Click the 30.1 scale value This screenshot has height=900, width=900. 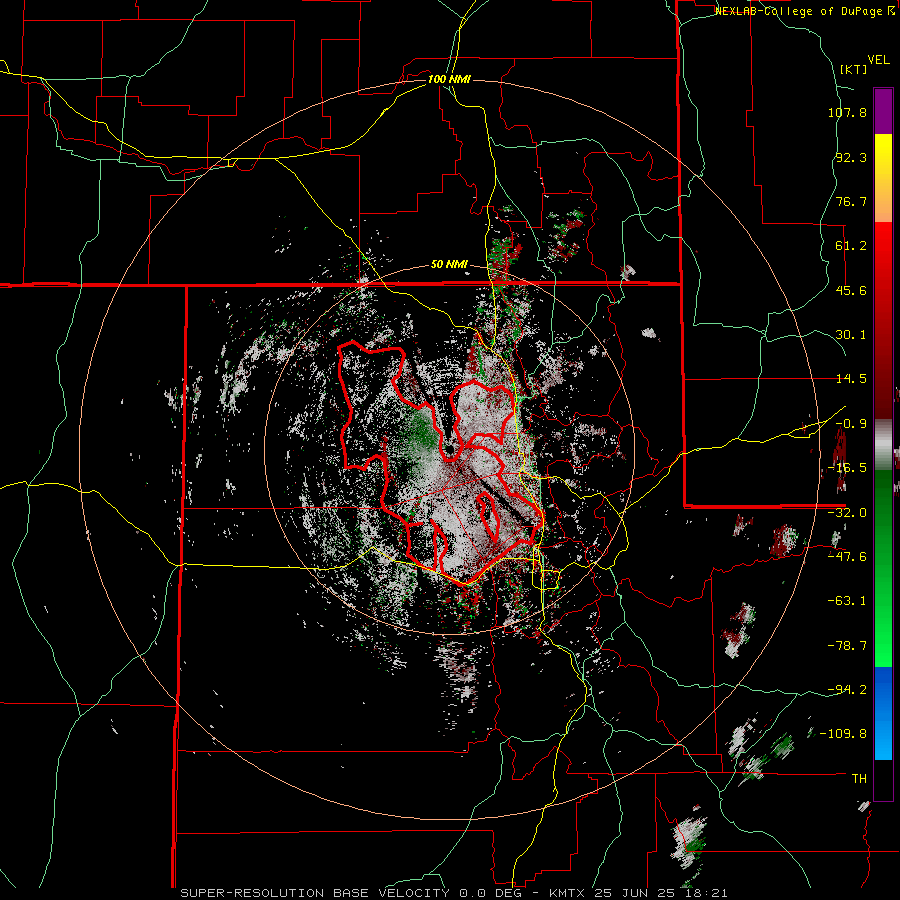[x=851, y=335]
